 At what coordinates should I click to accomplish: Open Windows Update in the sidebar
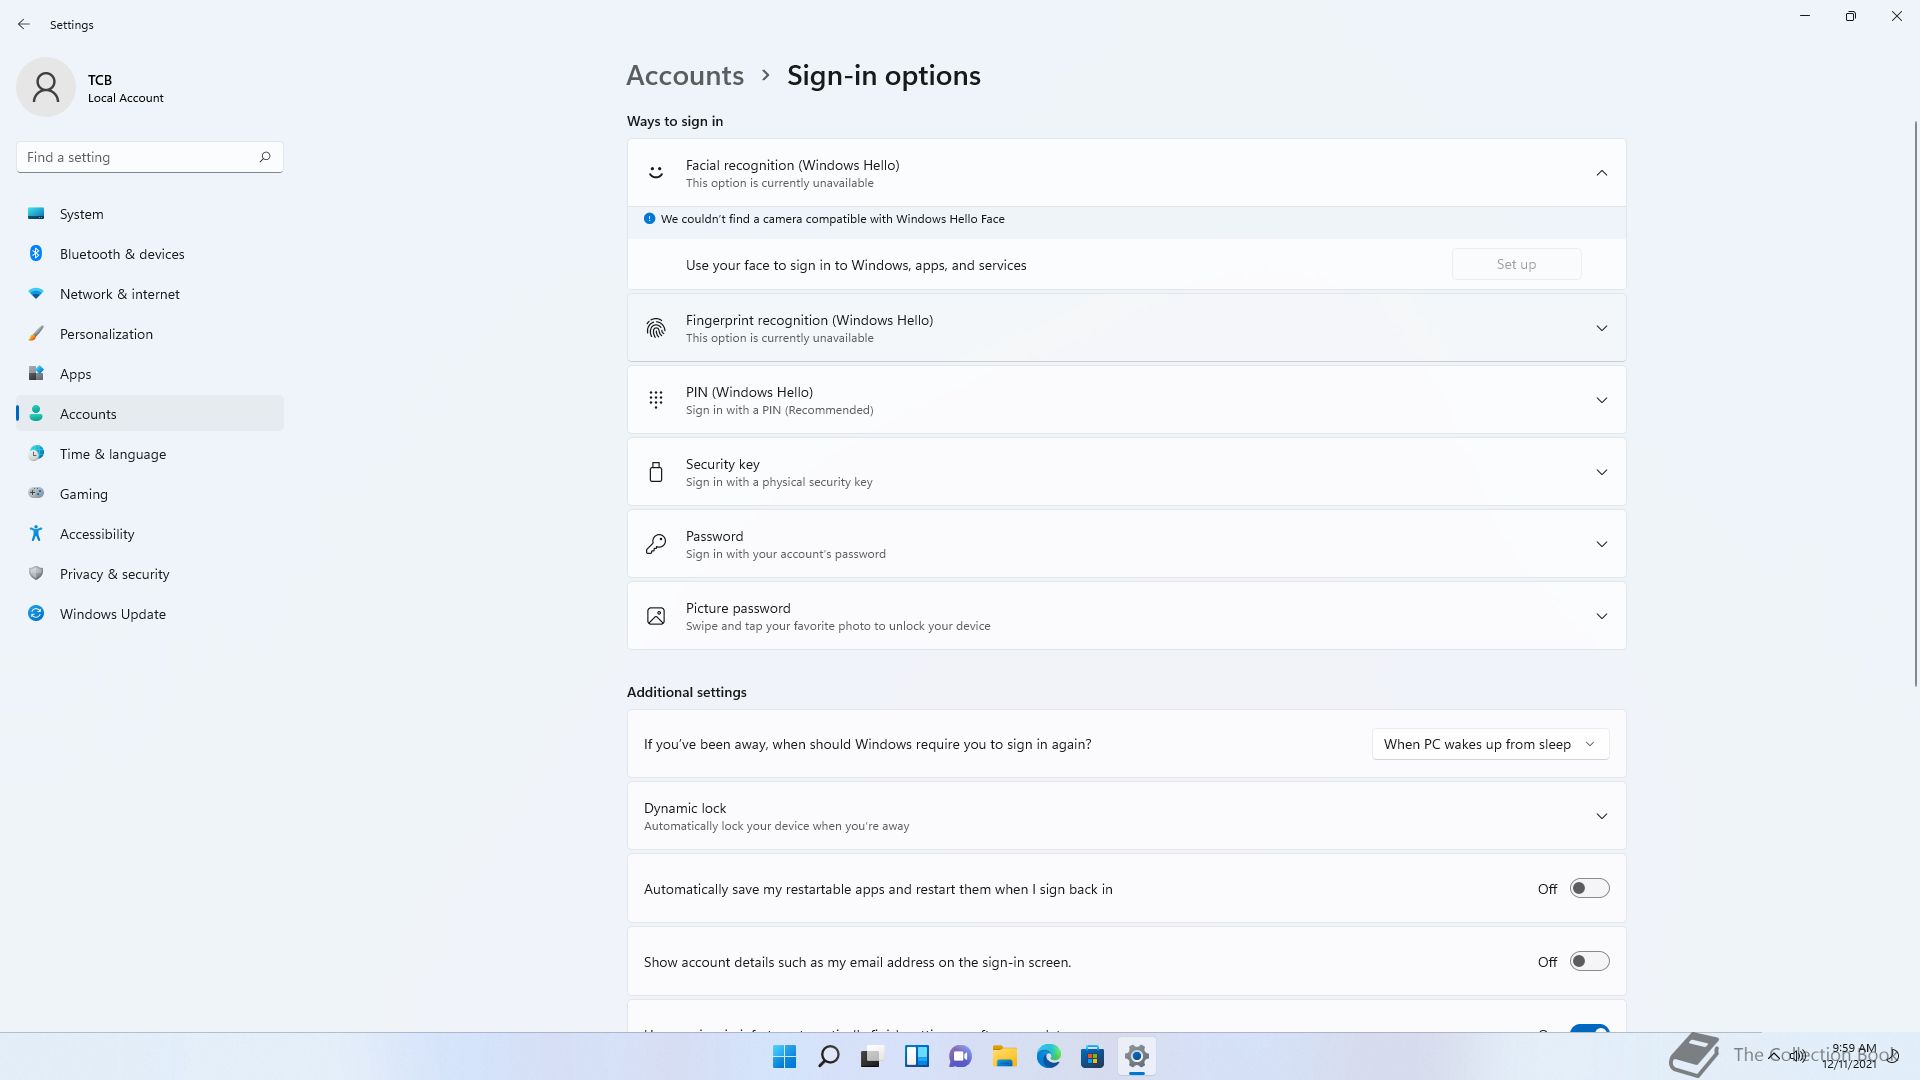(x=112, y=614)
